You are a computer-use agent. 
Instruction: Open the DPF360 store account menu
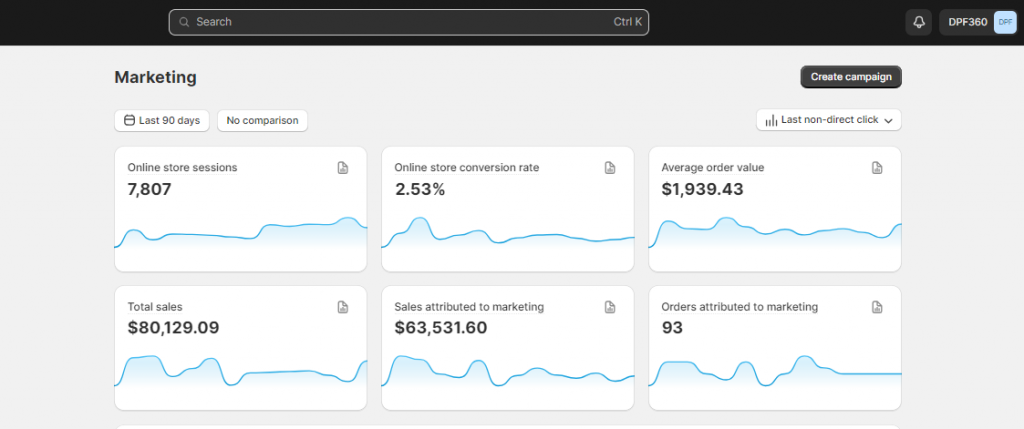click(x=967, y=22)
